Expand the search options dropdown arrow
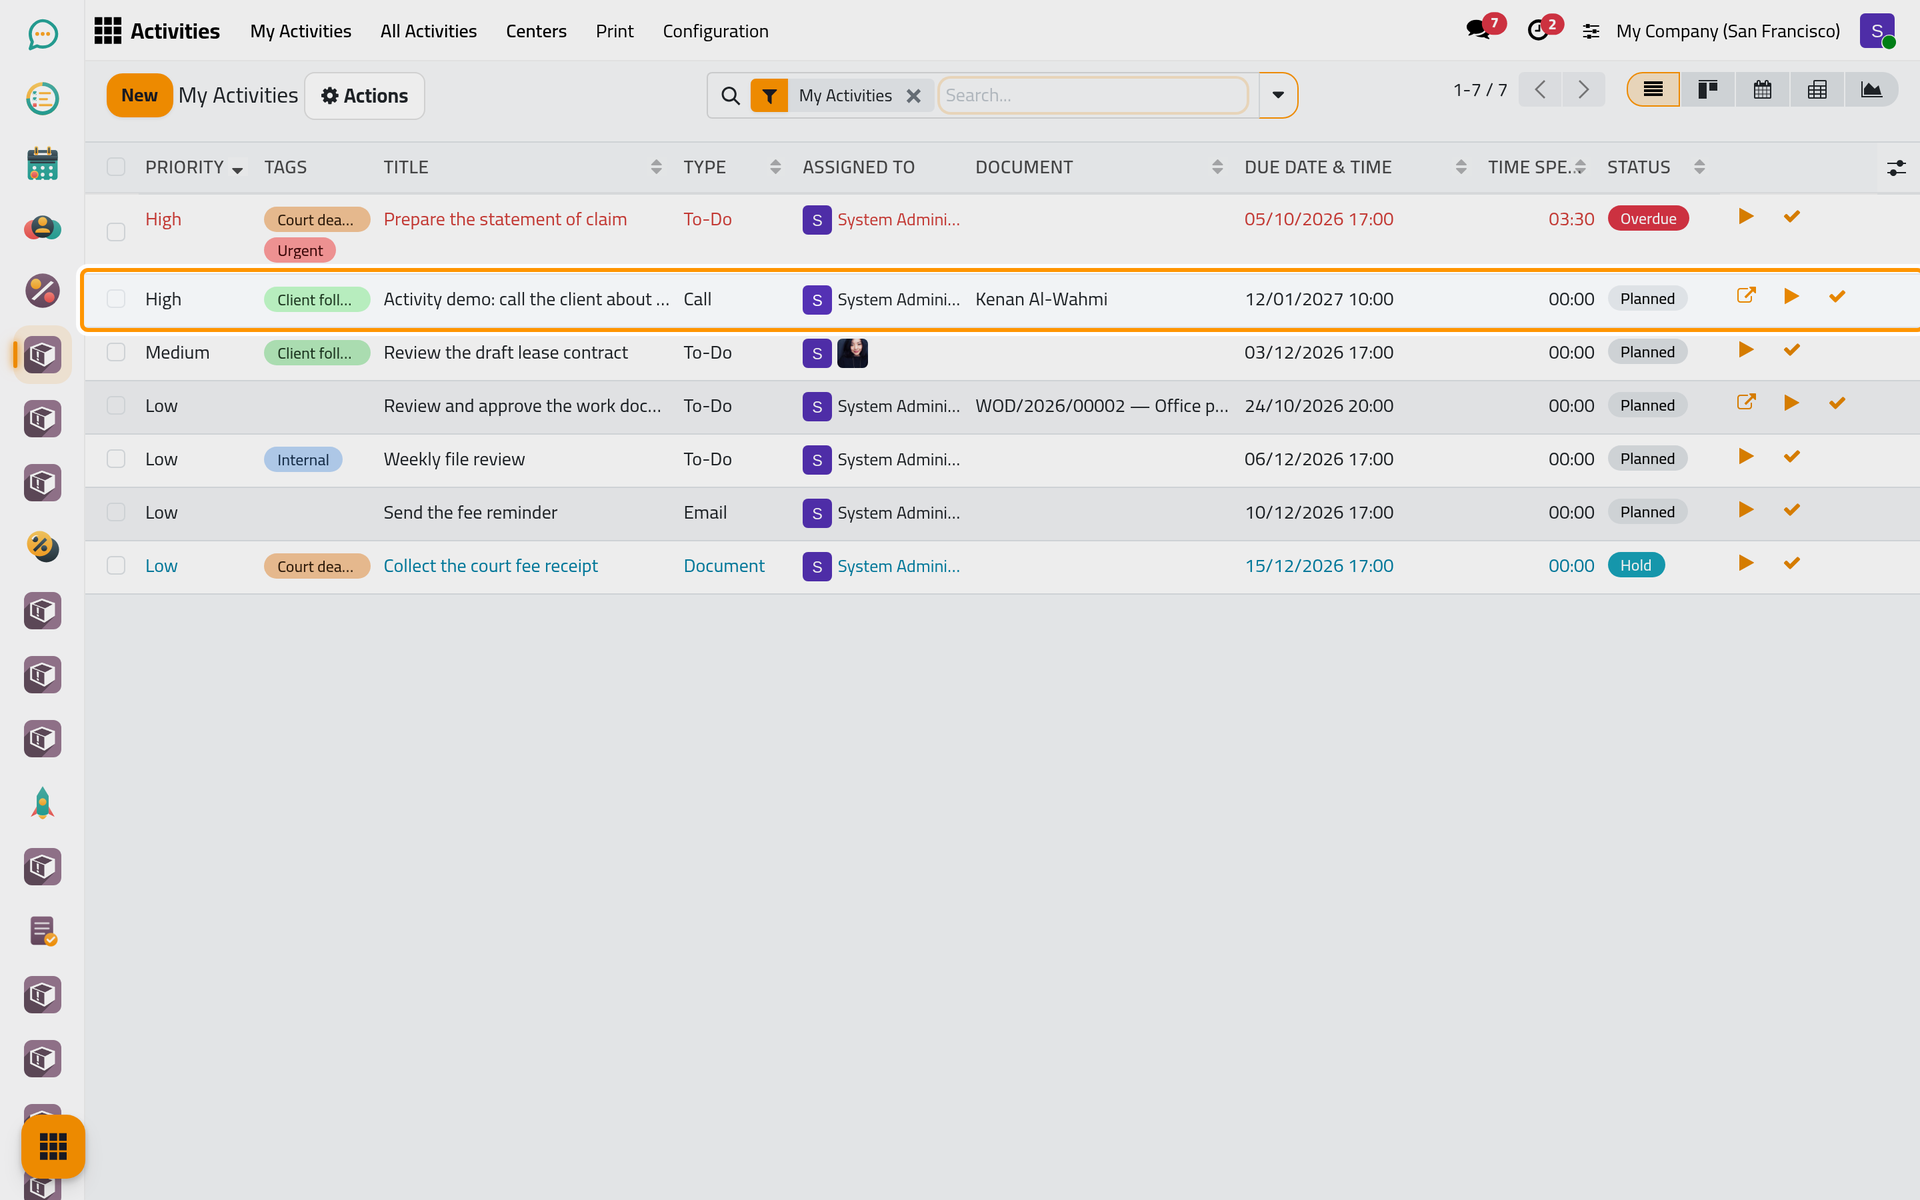The width and height of the screenshot is (1920, 1200). pyautogui.click(x=1278, y=95)
